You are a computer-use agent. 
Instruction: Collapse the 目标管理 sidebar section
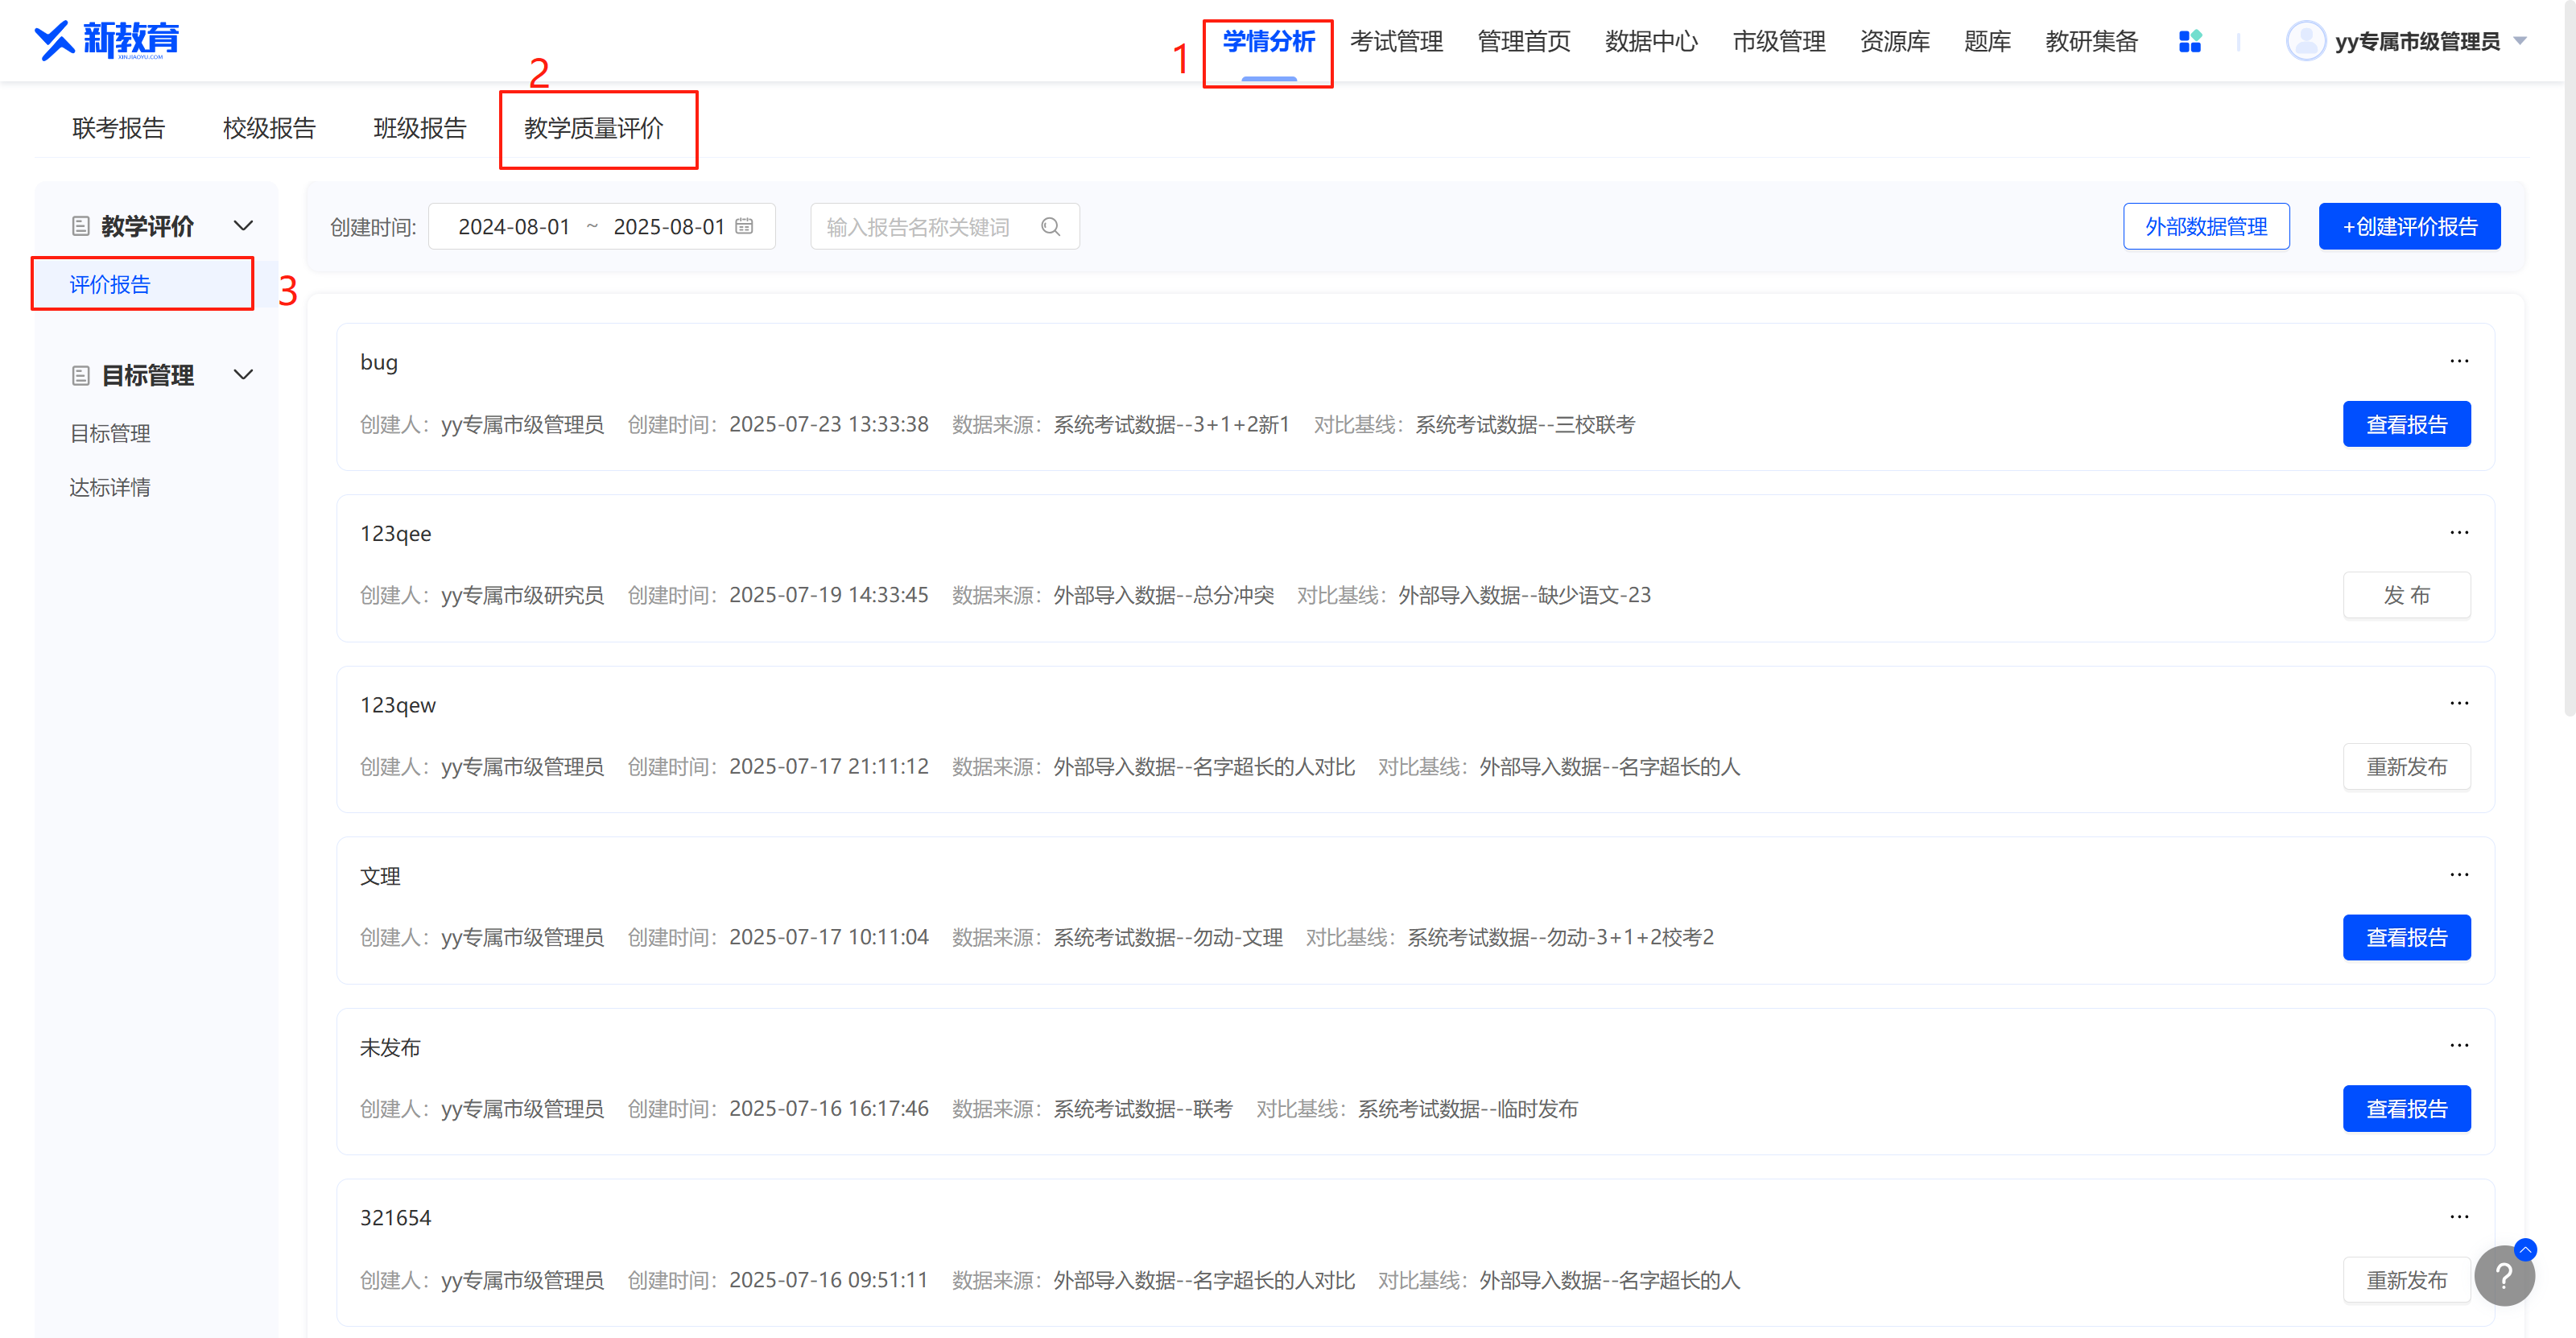(x=243, y=375)
